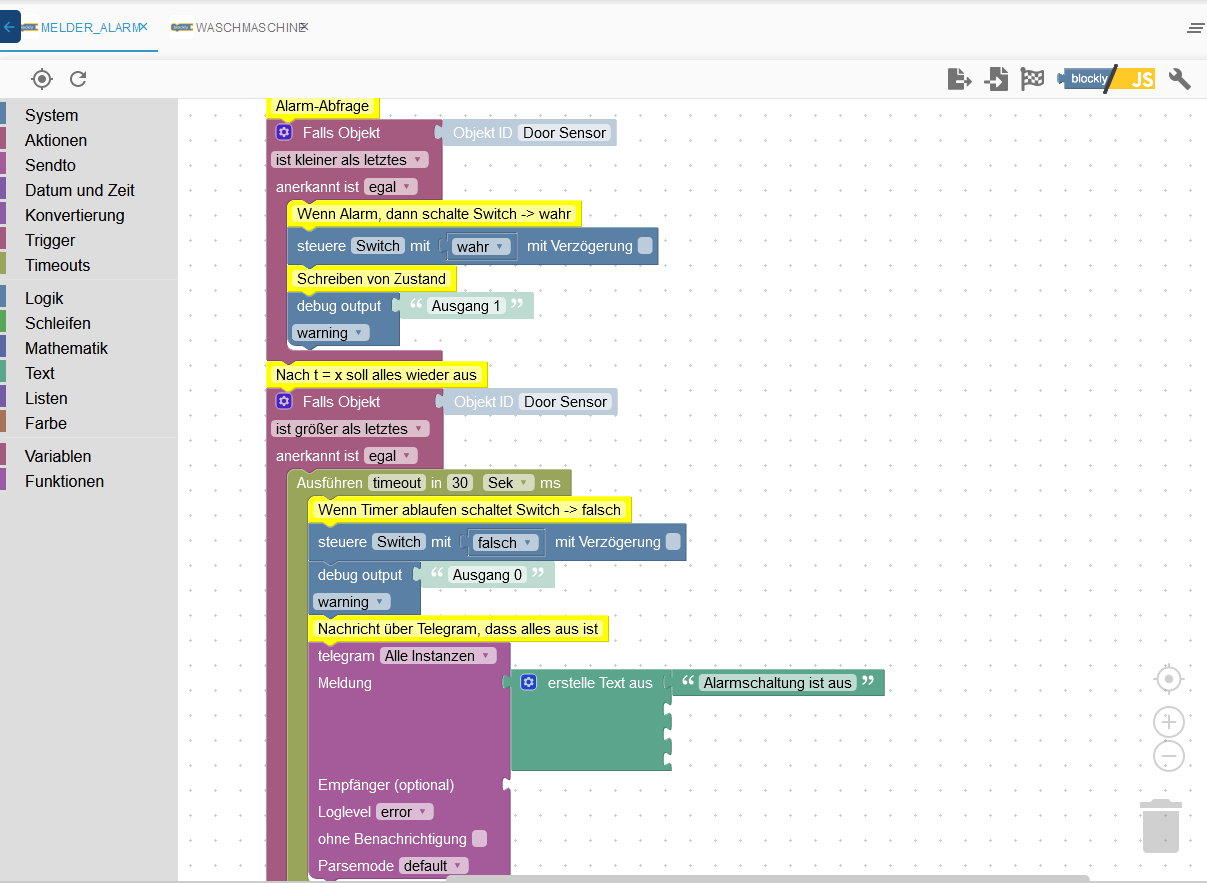The height and width of the screenshot is (883, 1207).
Task: Open the Trigger block category
Action: pos(50,241)
